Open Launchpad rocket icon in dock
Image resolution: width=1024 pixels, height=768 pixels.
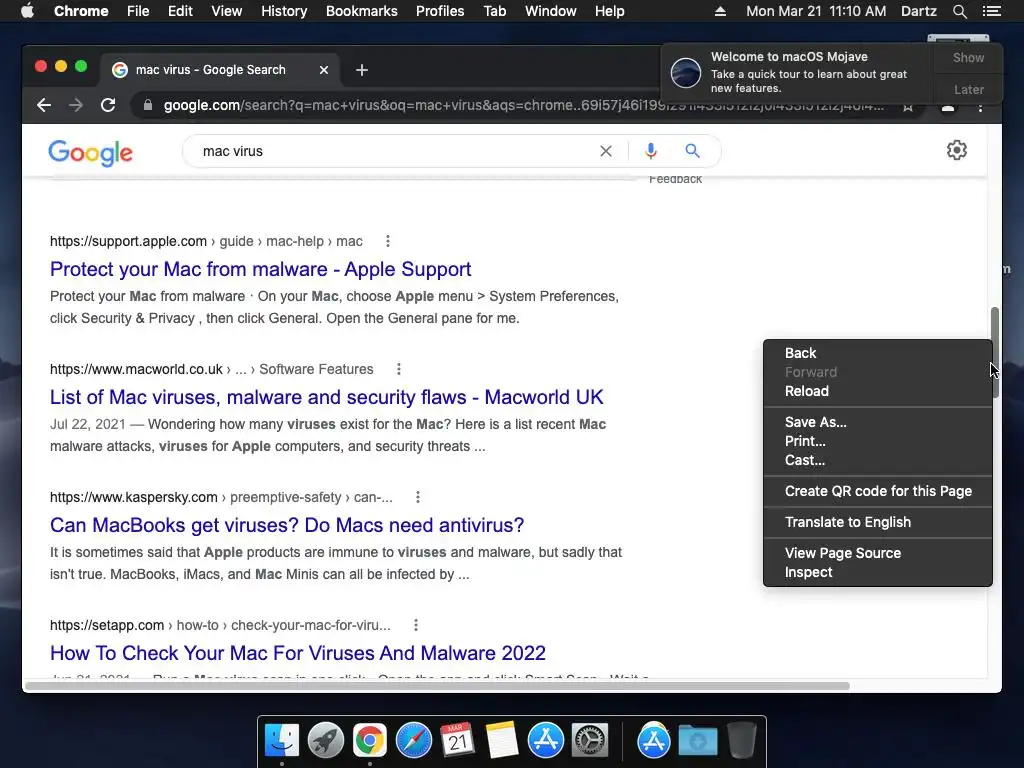[x=326, y=741]
